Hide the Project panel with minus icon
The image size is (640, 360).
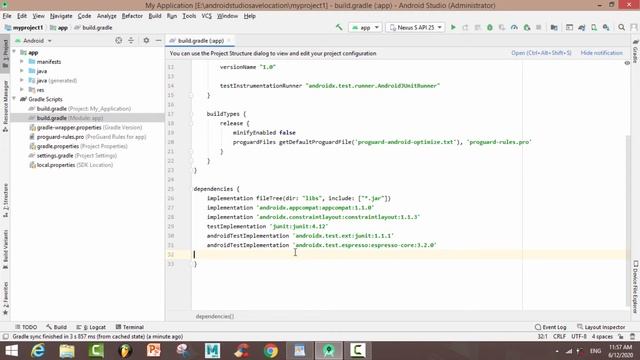point(158,40)
